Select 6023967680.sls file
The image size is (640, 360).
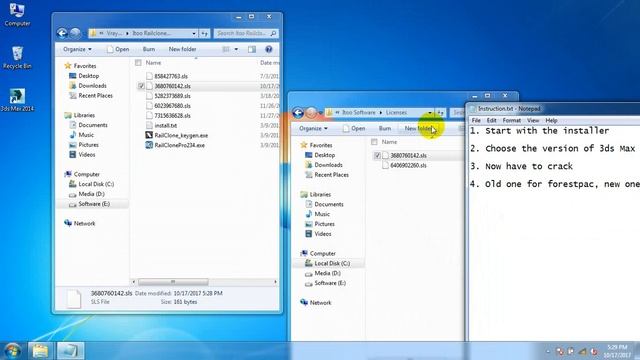click(x=168, y=106)
